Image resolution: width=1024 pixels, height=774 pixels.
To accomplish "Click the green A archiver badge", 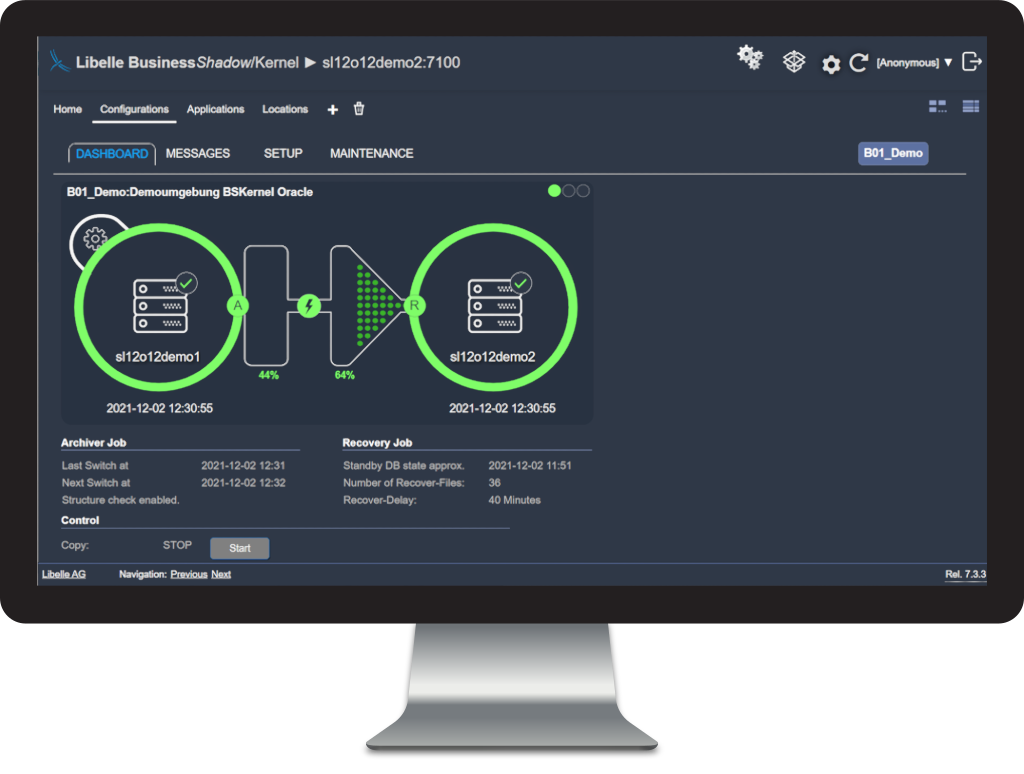I will [238, 305].
